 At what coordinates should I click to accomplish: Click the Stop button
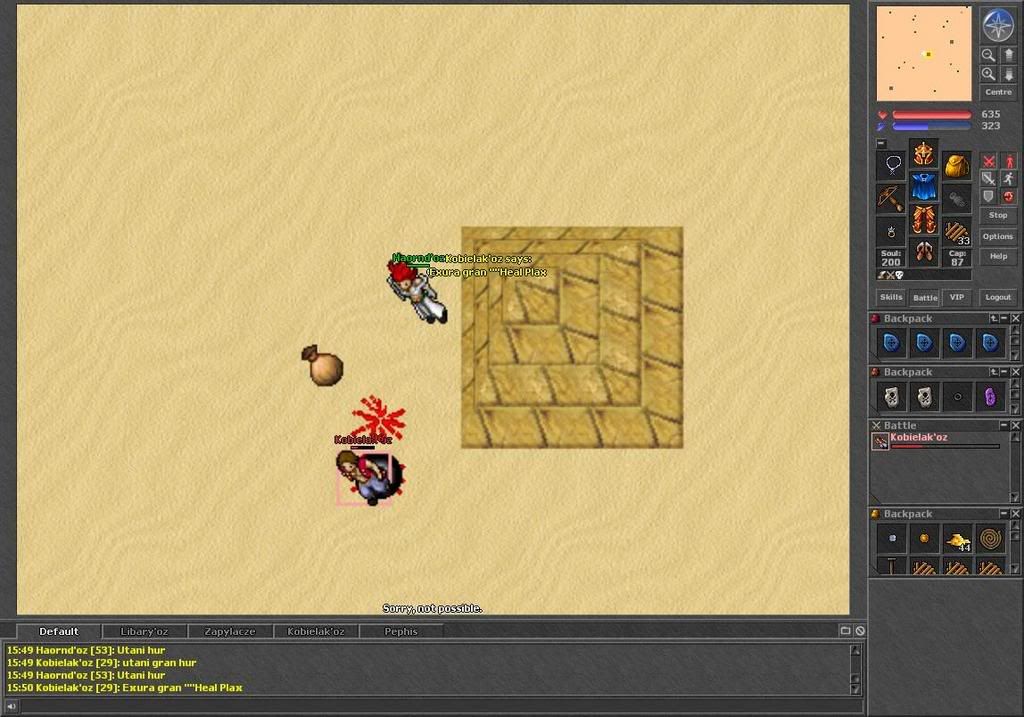[x=998, y=215]
